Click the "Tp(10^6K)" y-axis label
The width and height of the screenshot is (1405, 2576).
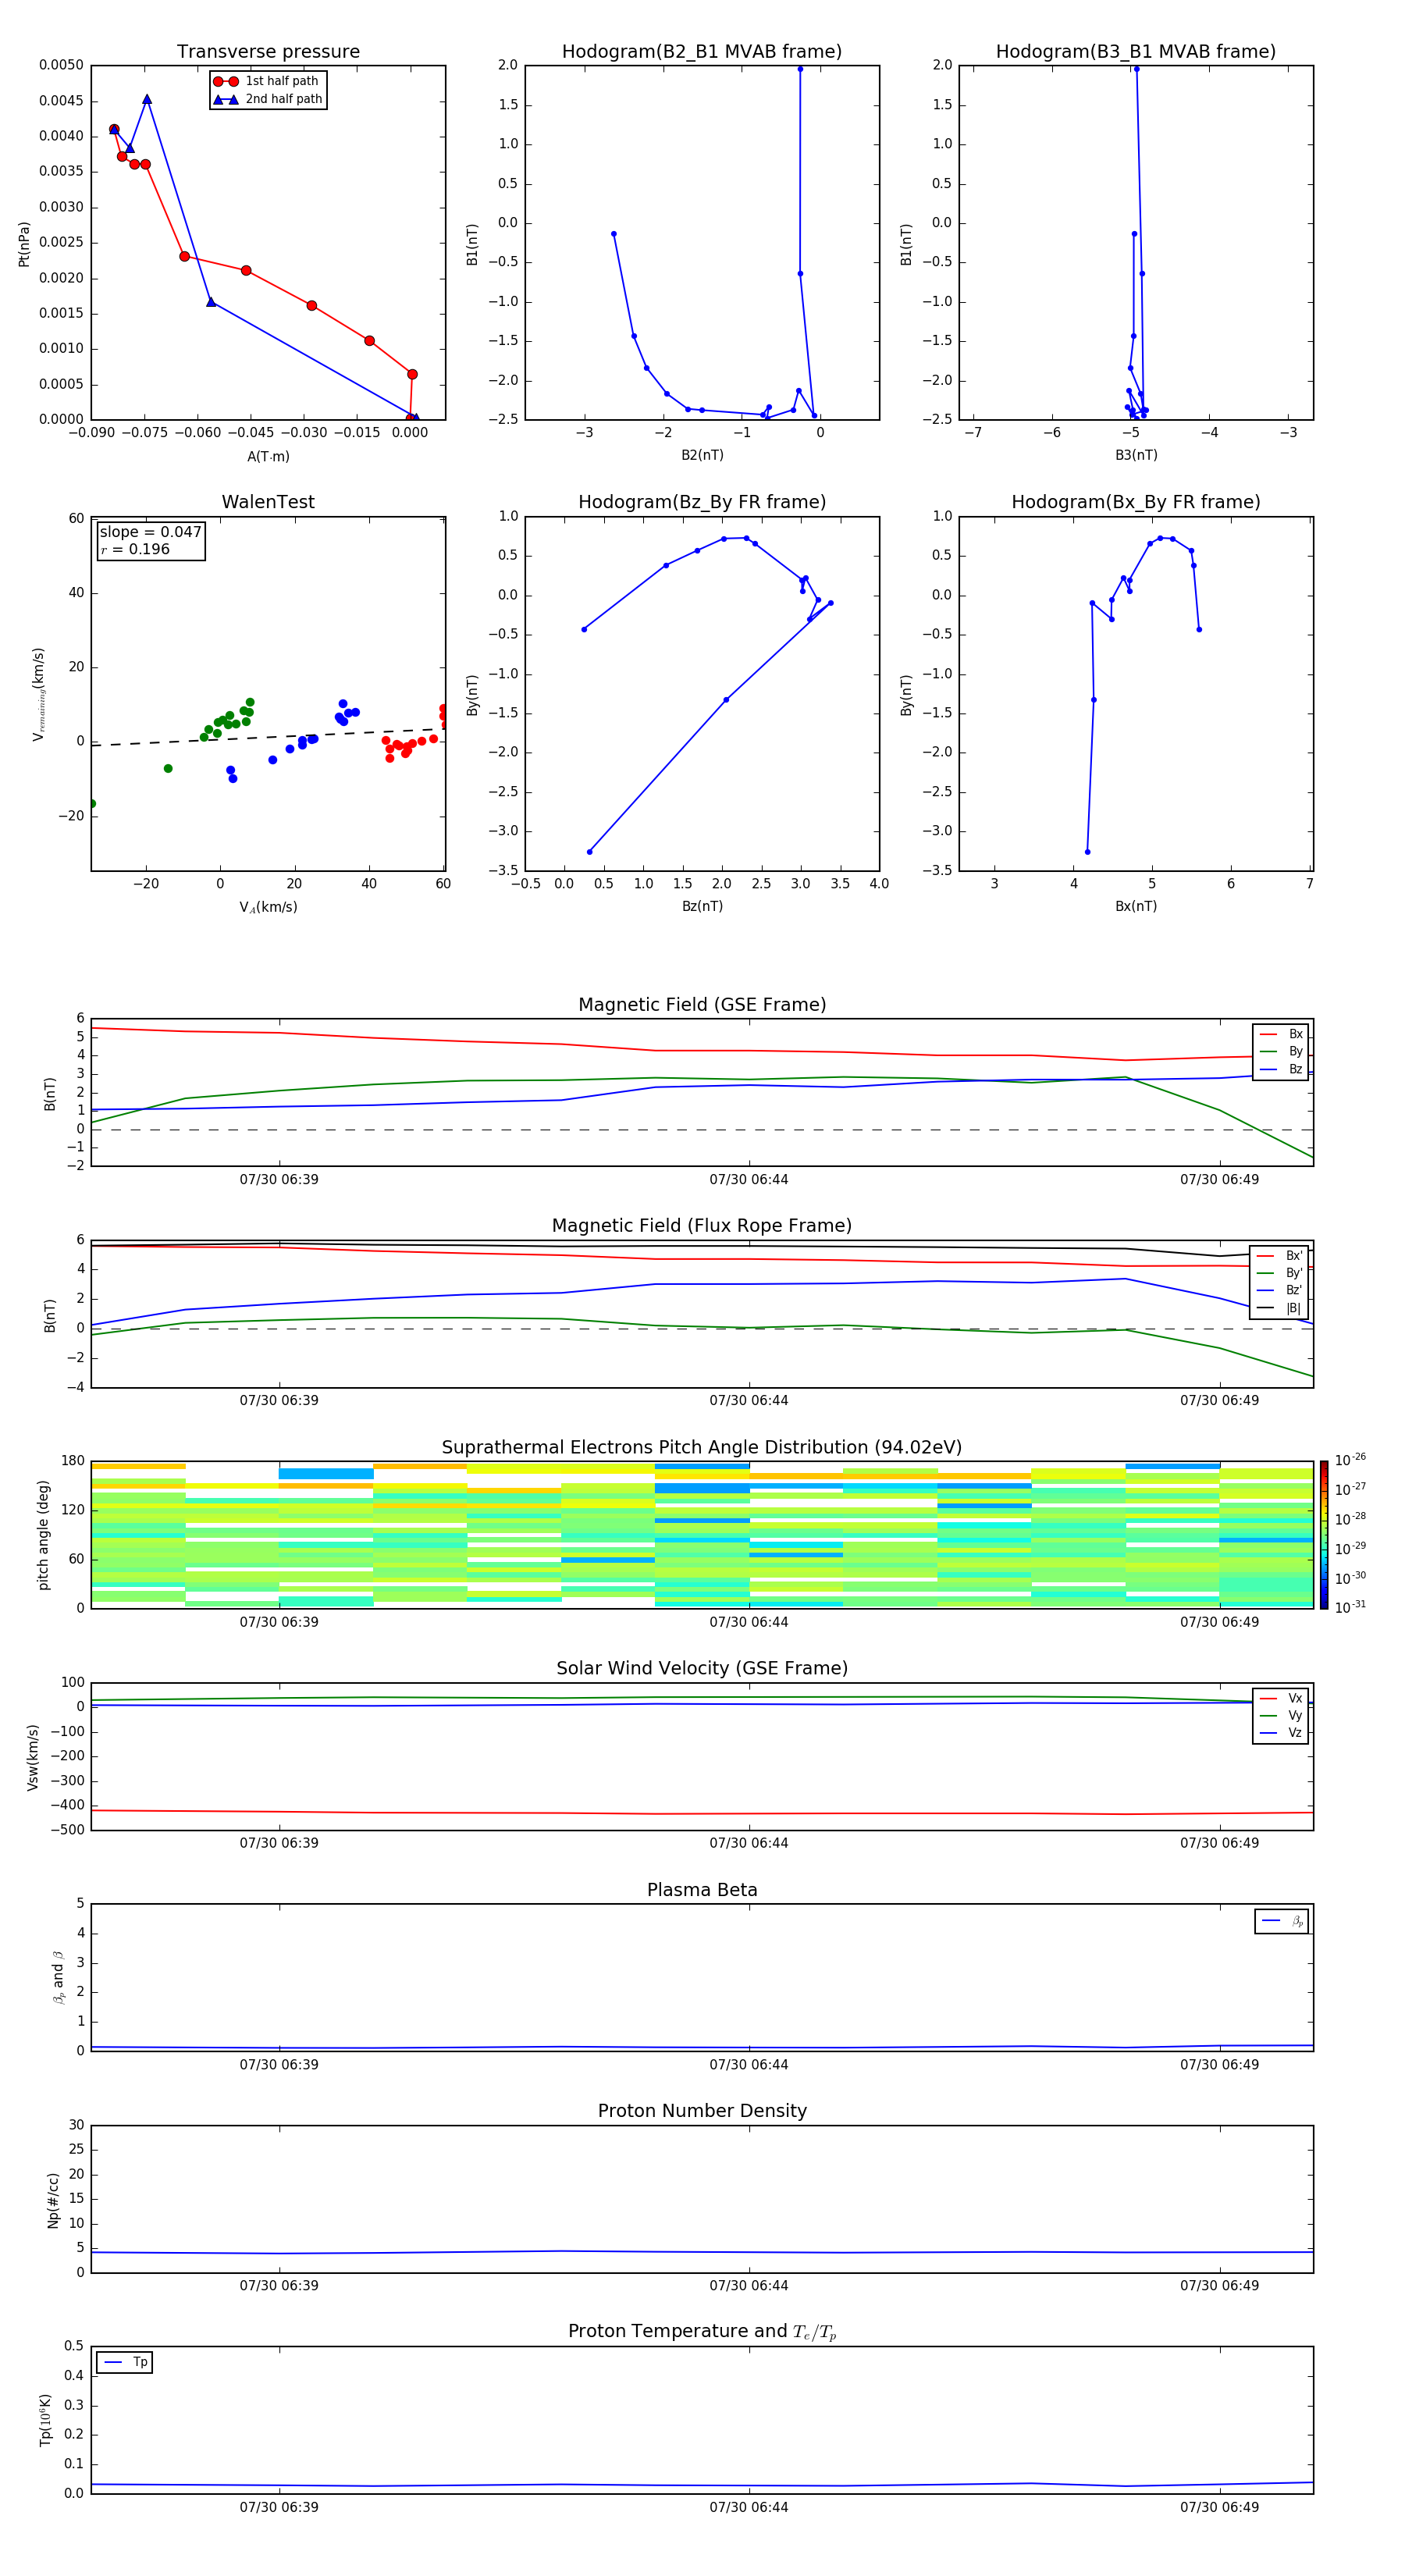point(45,2420)
